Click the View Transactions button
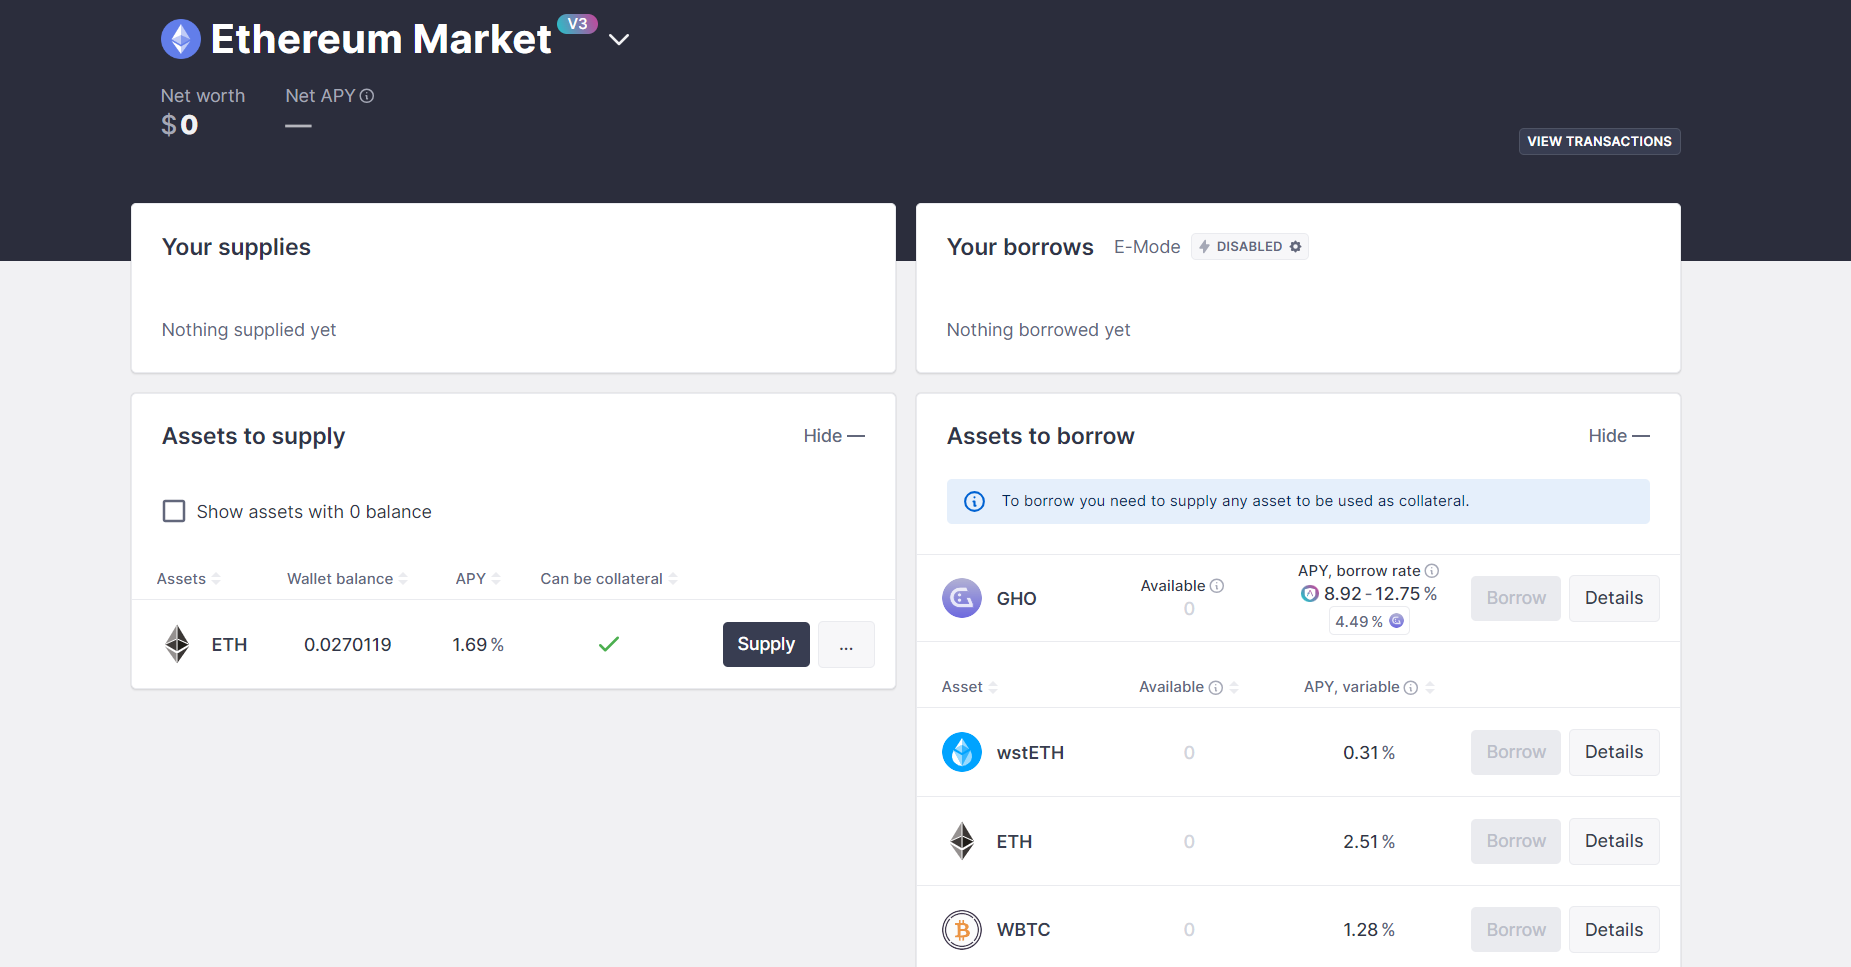Viewport: 1851px width, 967px height. [x=1598, y=141]
